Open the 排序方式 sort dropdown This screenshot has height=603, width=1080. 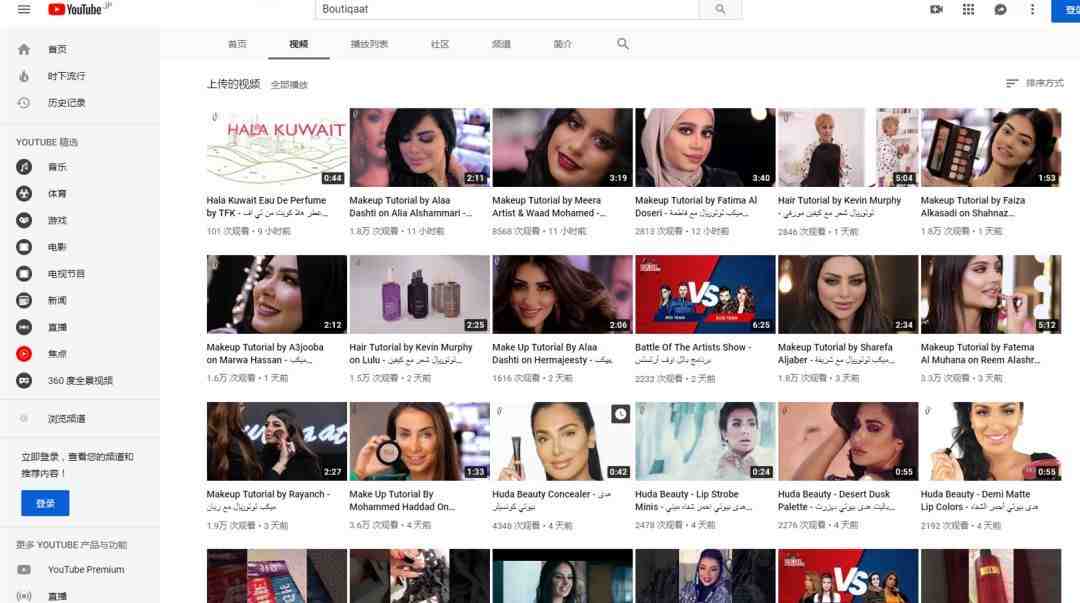point(1035,83)
